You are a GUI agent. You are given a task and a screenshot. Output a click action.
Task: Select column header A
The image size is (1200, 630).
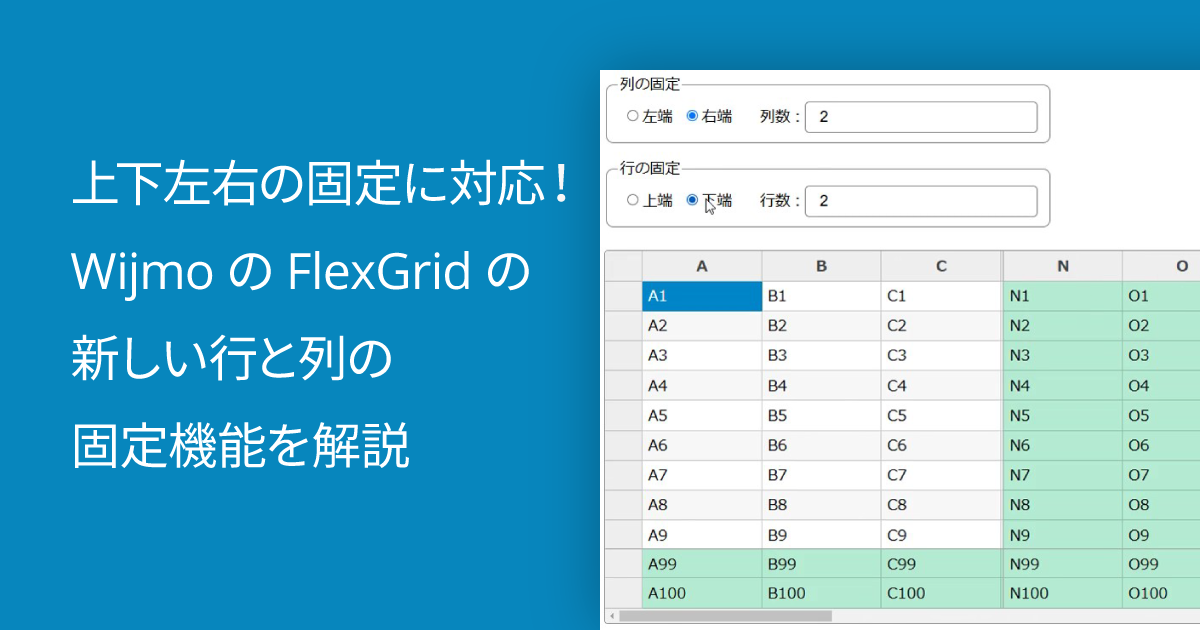point(701,265)
